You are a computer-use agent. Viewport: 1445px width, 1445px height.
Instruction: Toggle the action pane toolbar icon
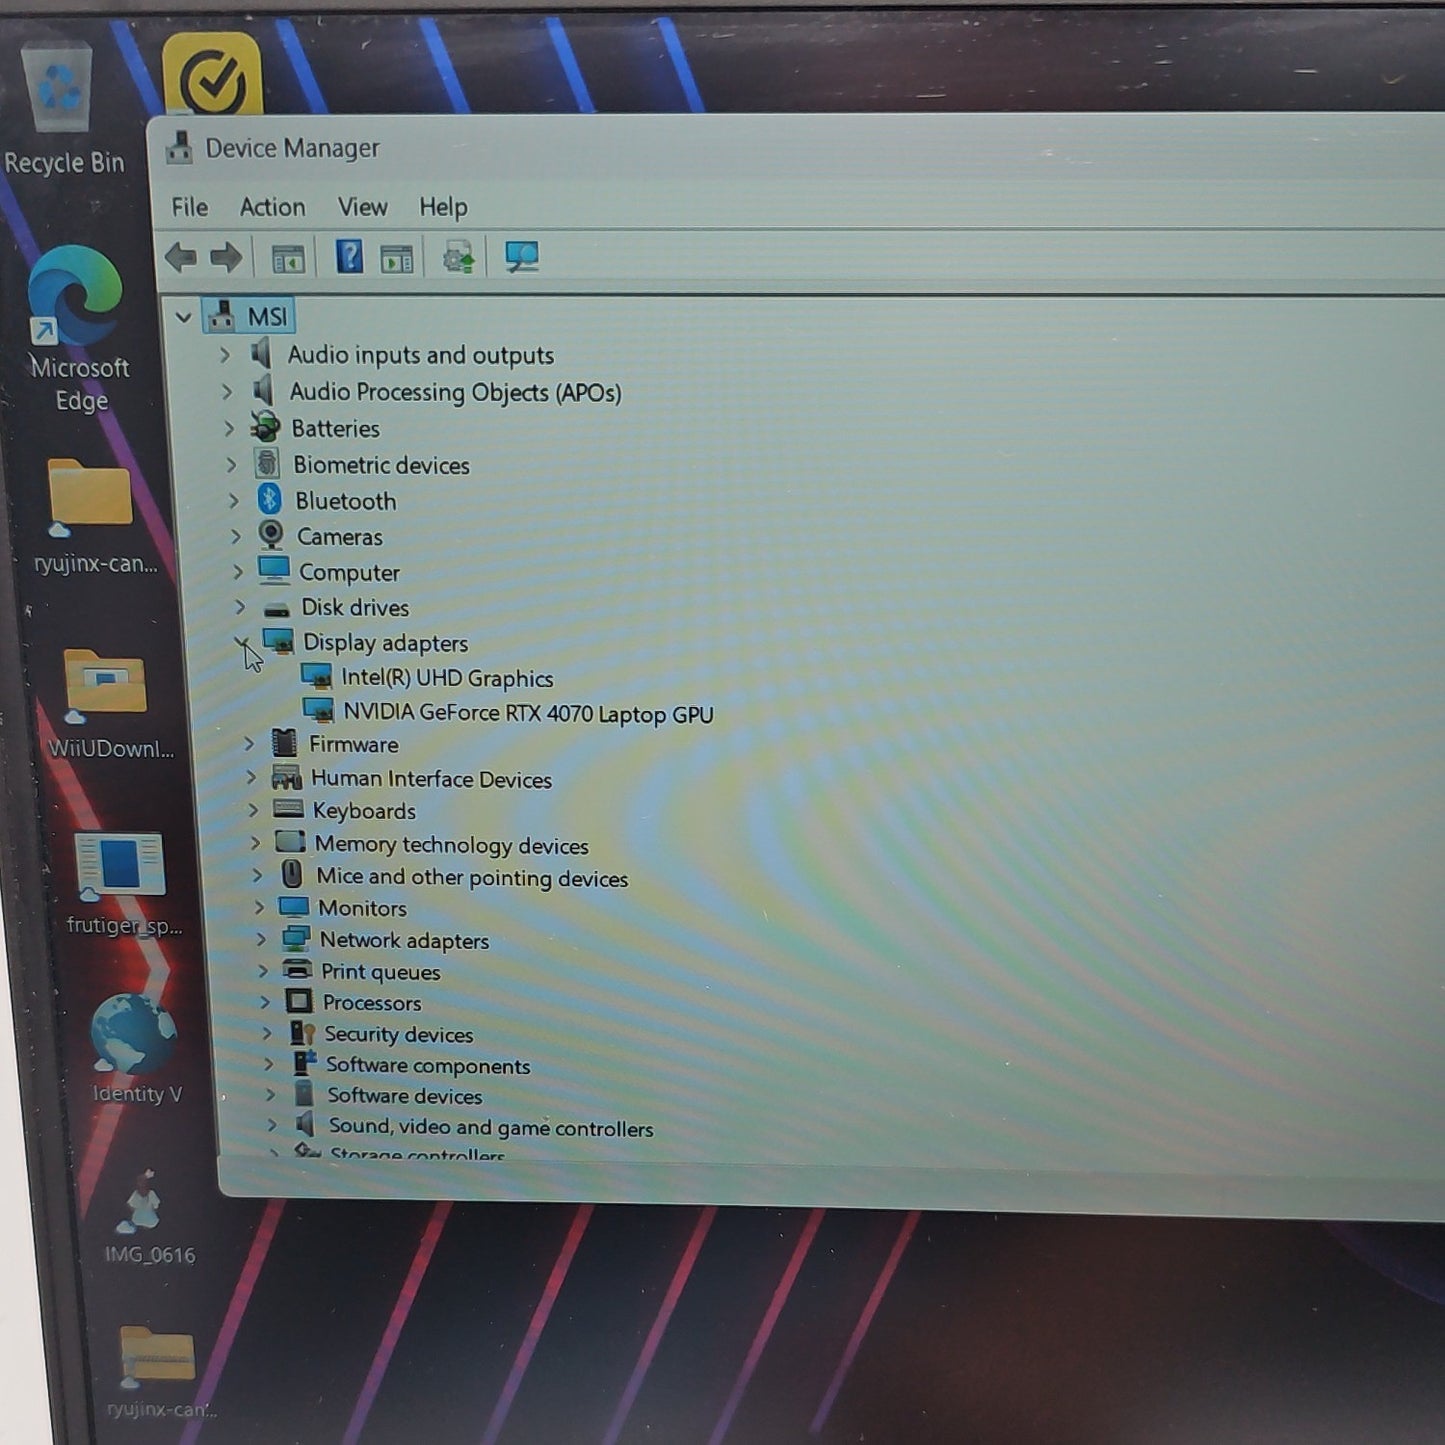coord(397,259)
